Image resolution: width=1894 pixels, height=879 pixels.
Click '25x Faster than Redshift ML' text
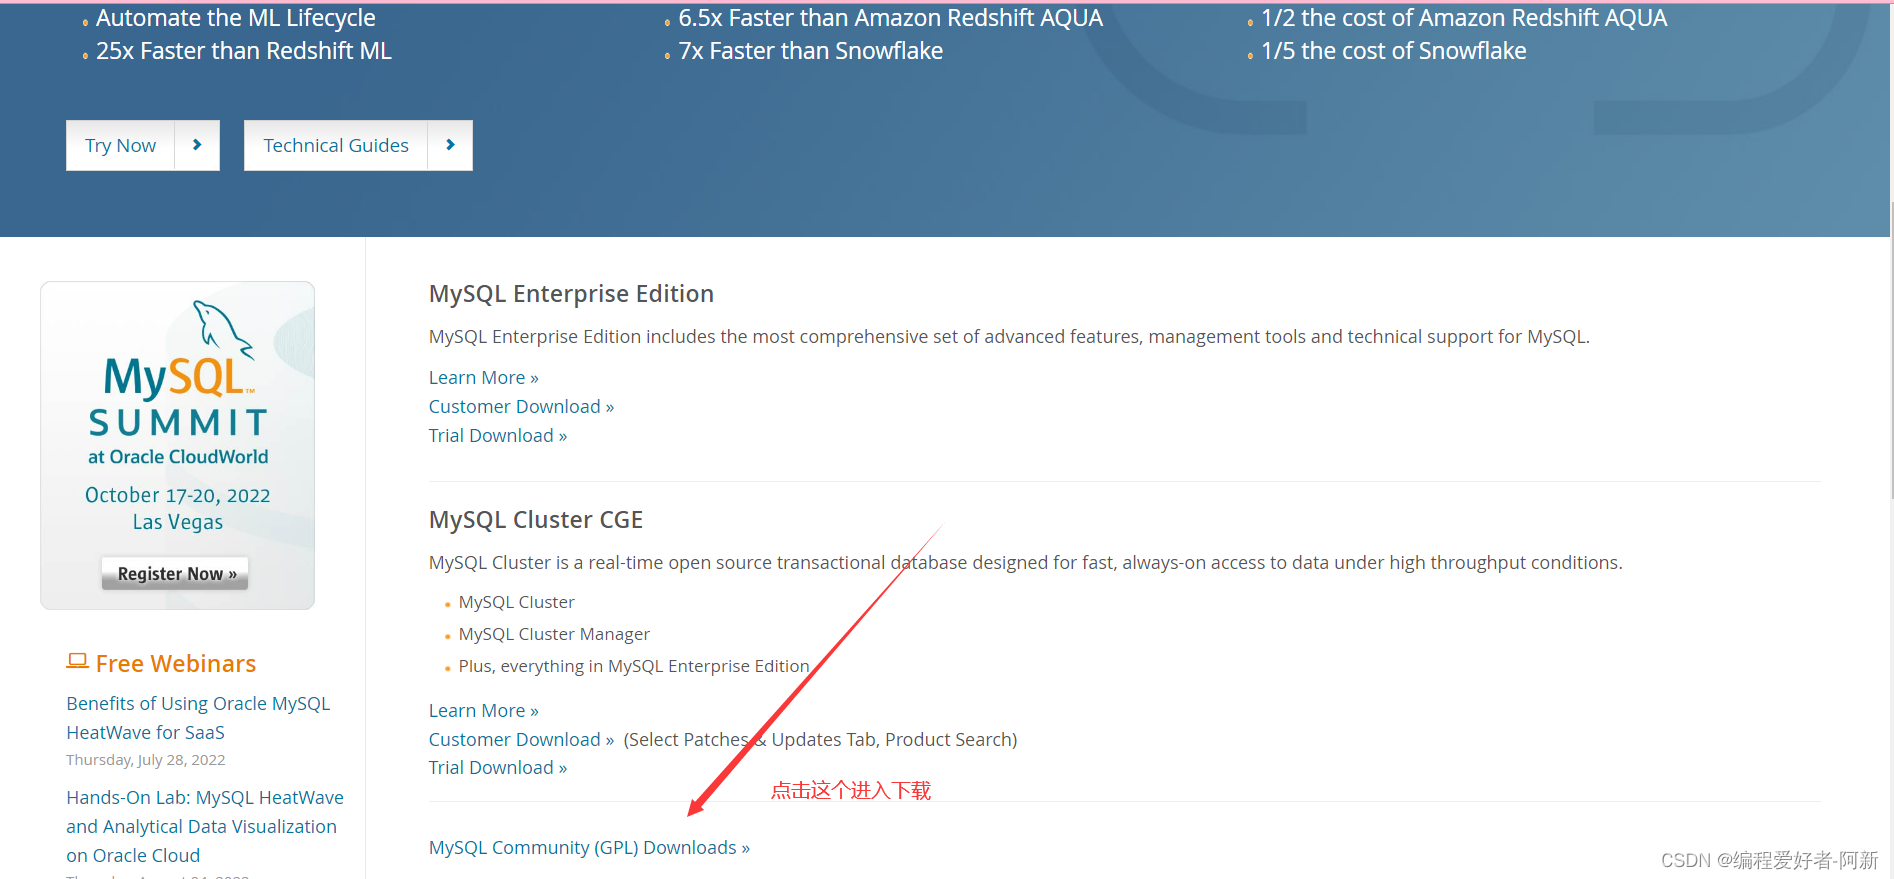click(244, 51)
